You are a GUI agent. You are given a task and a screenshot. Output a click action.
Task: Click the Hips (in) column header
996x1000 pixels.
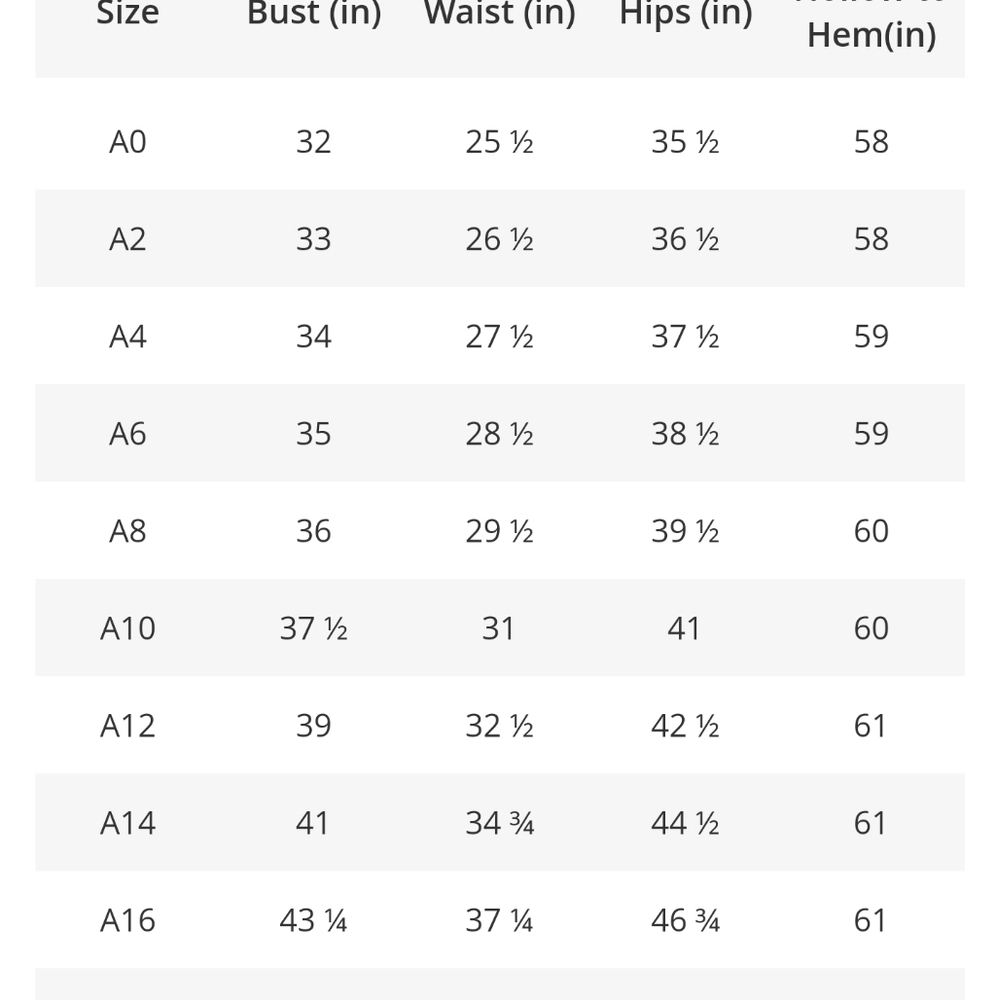pyautogui.click(x=685, y=14)
